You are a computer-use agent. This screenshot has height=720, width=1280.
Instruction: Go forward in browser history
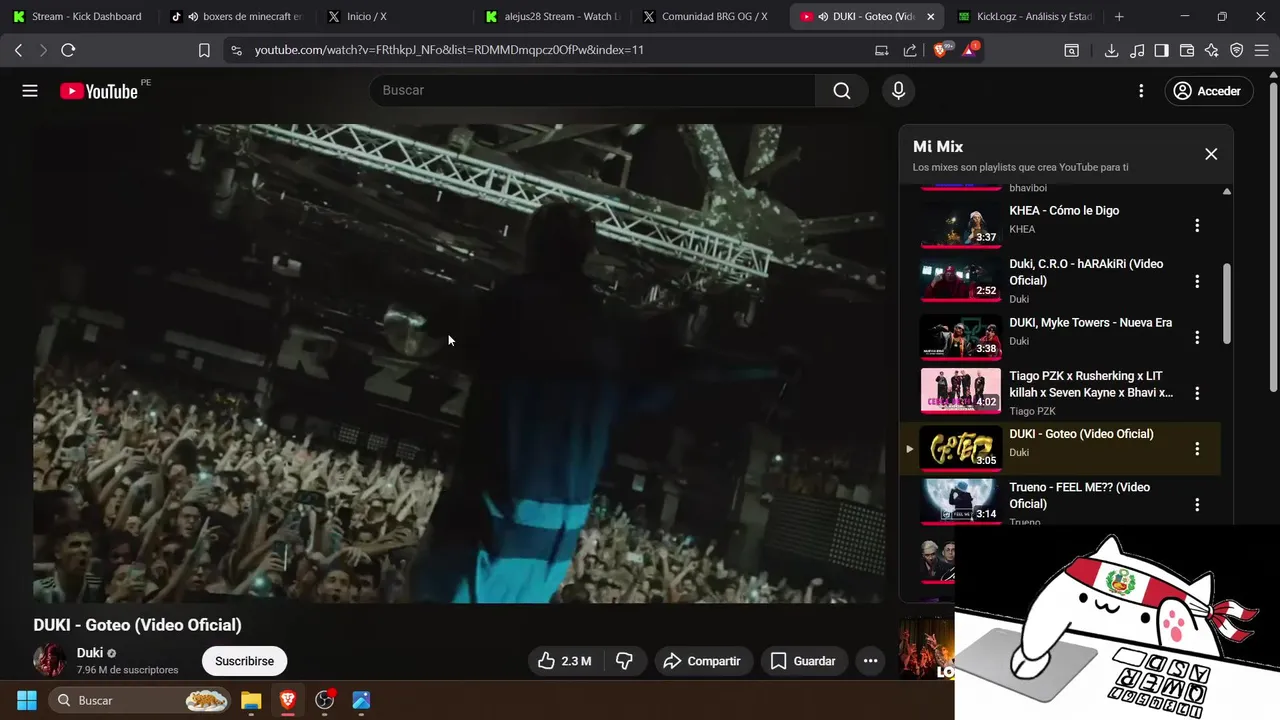[x=43, y=50]
